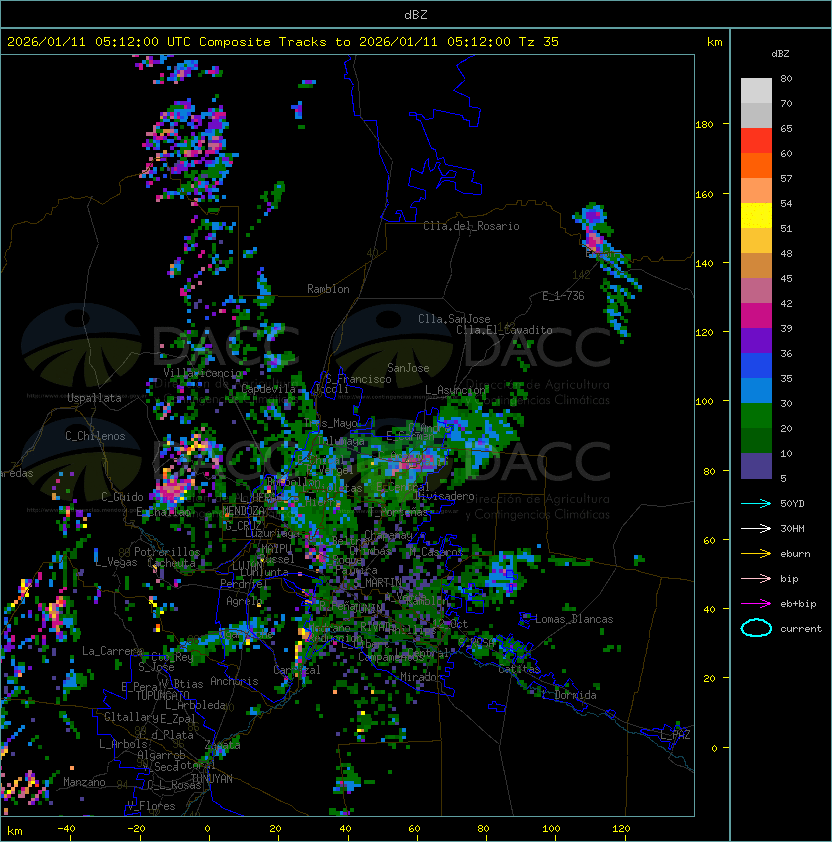Click the 'Agrelo' map label
This screenshot has height=842, width=832.
tap(244, 601)
